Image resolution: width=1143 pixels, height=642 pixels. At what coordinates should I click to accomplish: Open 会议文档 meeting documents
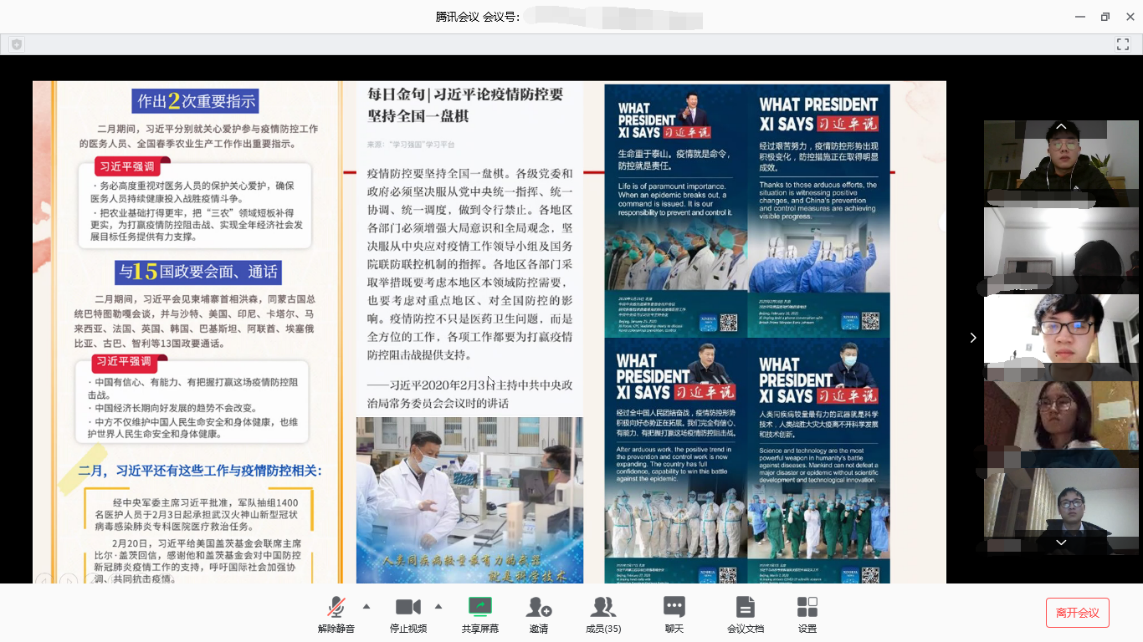[x=745, y=612]
